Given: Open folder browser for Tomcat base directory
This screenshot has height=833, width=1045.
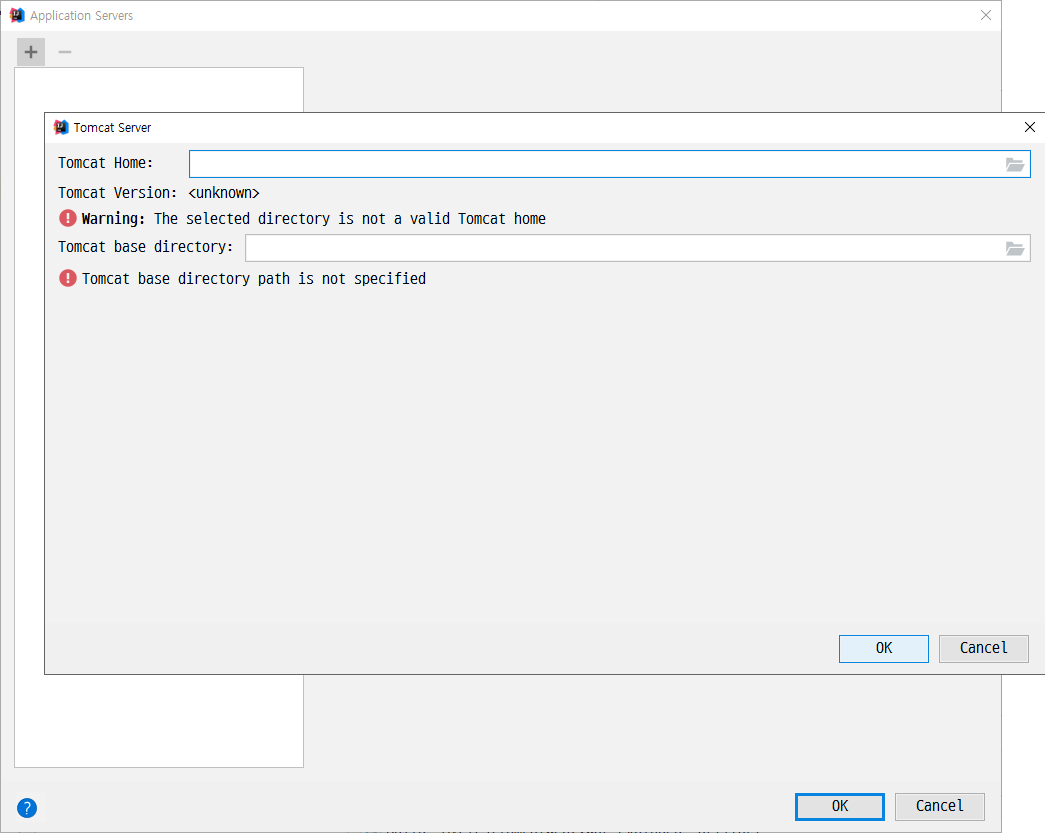Looking at the screenshot, I should (x=1014, y=249).
